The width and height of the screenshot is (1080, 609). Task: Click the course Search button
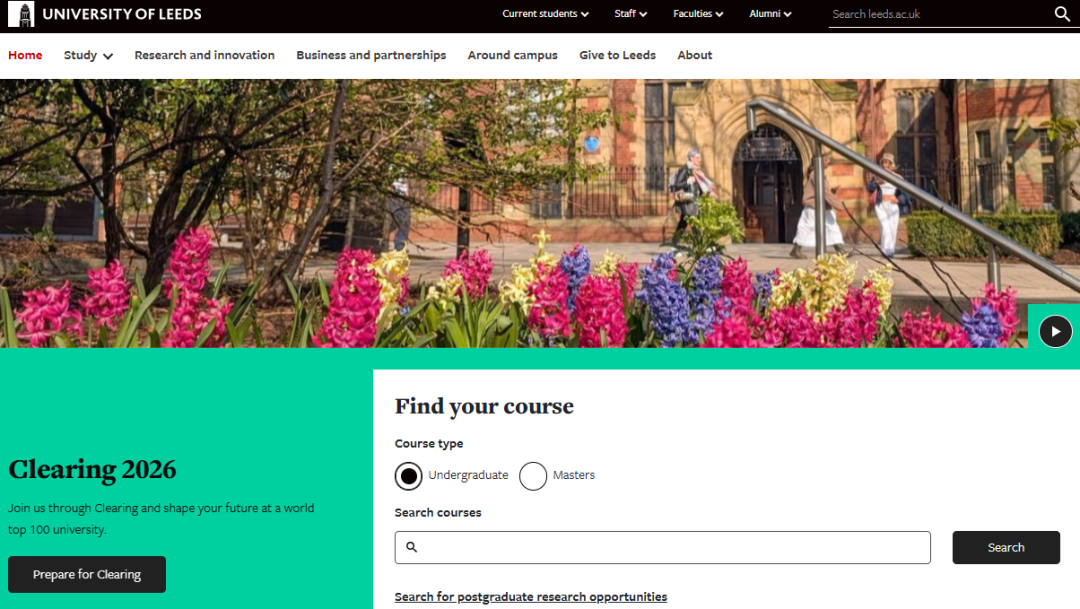click(1006, 548)
